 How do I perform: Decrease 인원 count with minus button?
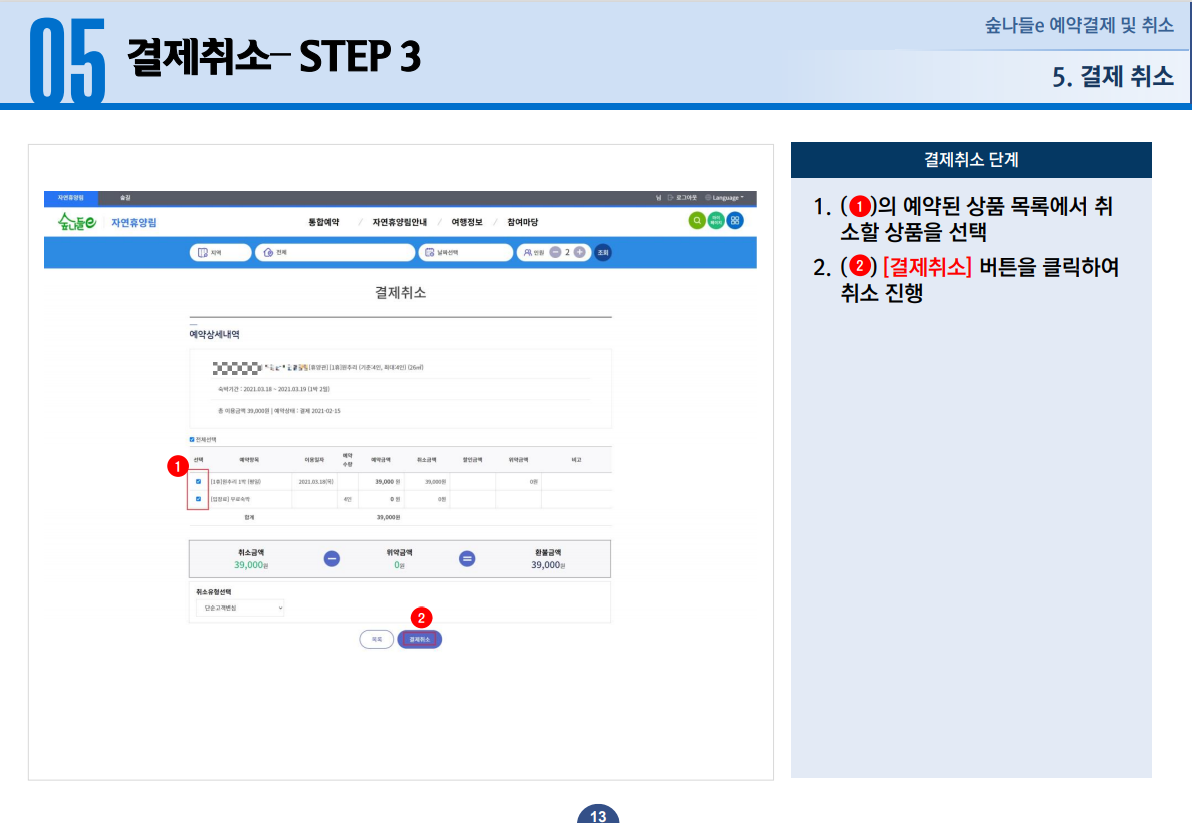[555, 252]
